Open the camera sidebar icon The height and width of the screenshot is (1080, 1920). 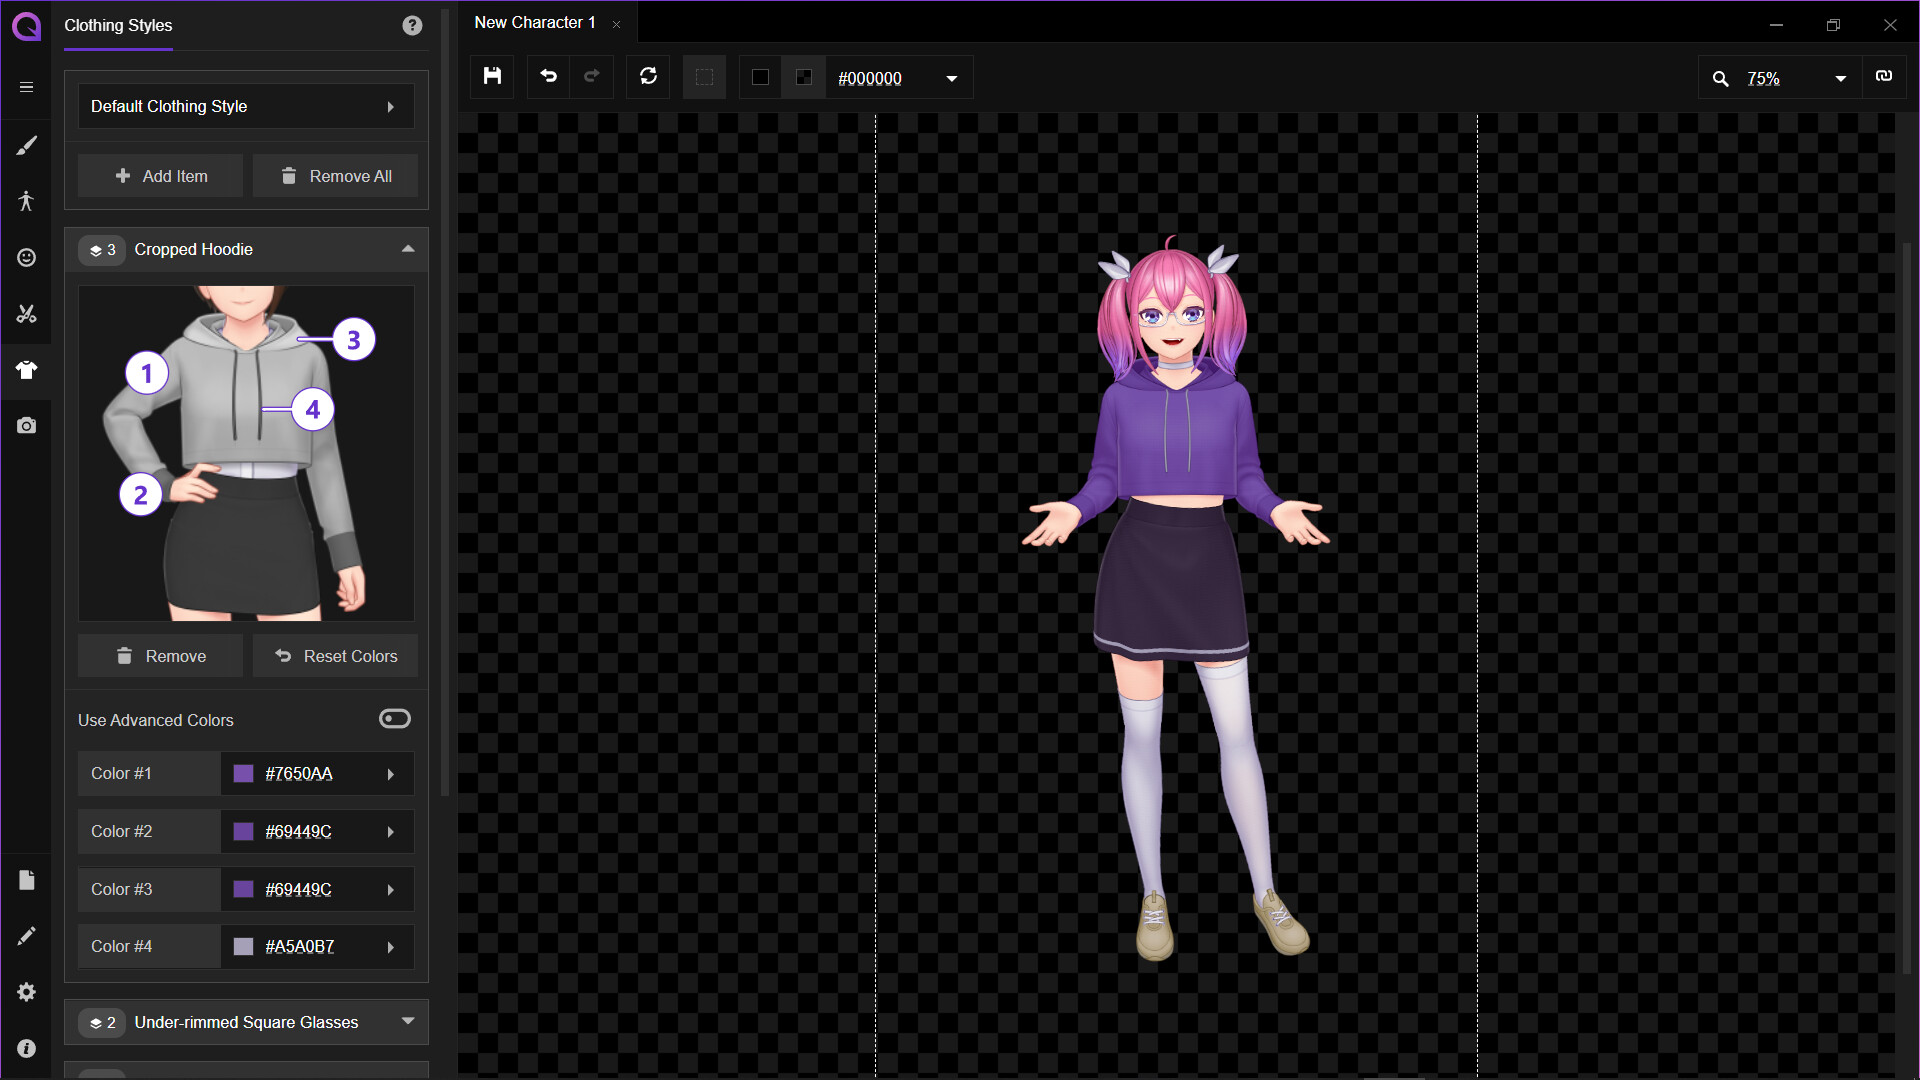(x=26, y=426)
